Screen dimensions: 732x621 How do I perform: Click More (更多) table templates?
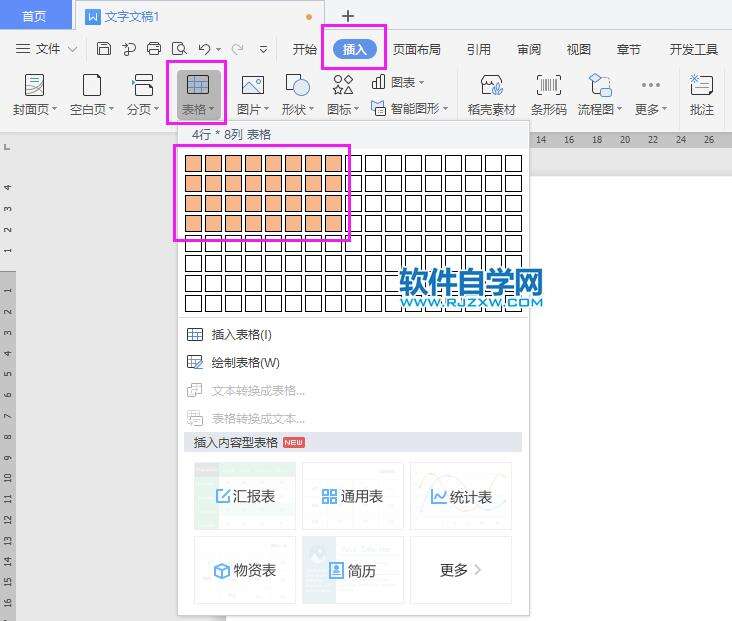click(x=461, y=570)
